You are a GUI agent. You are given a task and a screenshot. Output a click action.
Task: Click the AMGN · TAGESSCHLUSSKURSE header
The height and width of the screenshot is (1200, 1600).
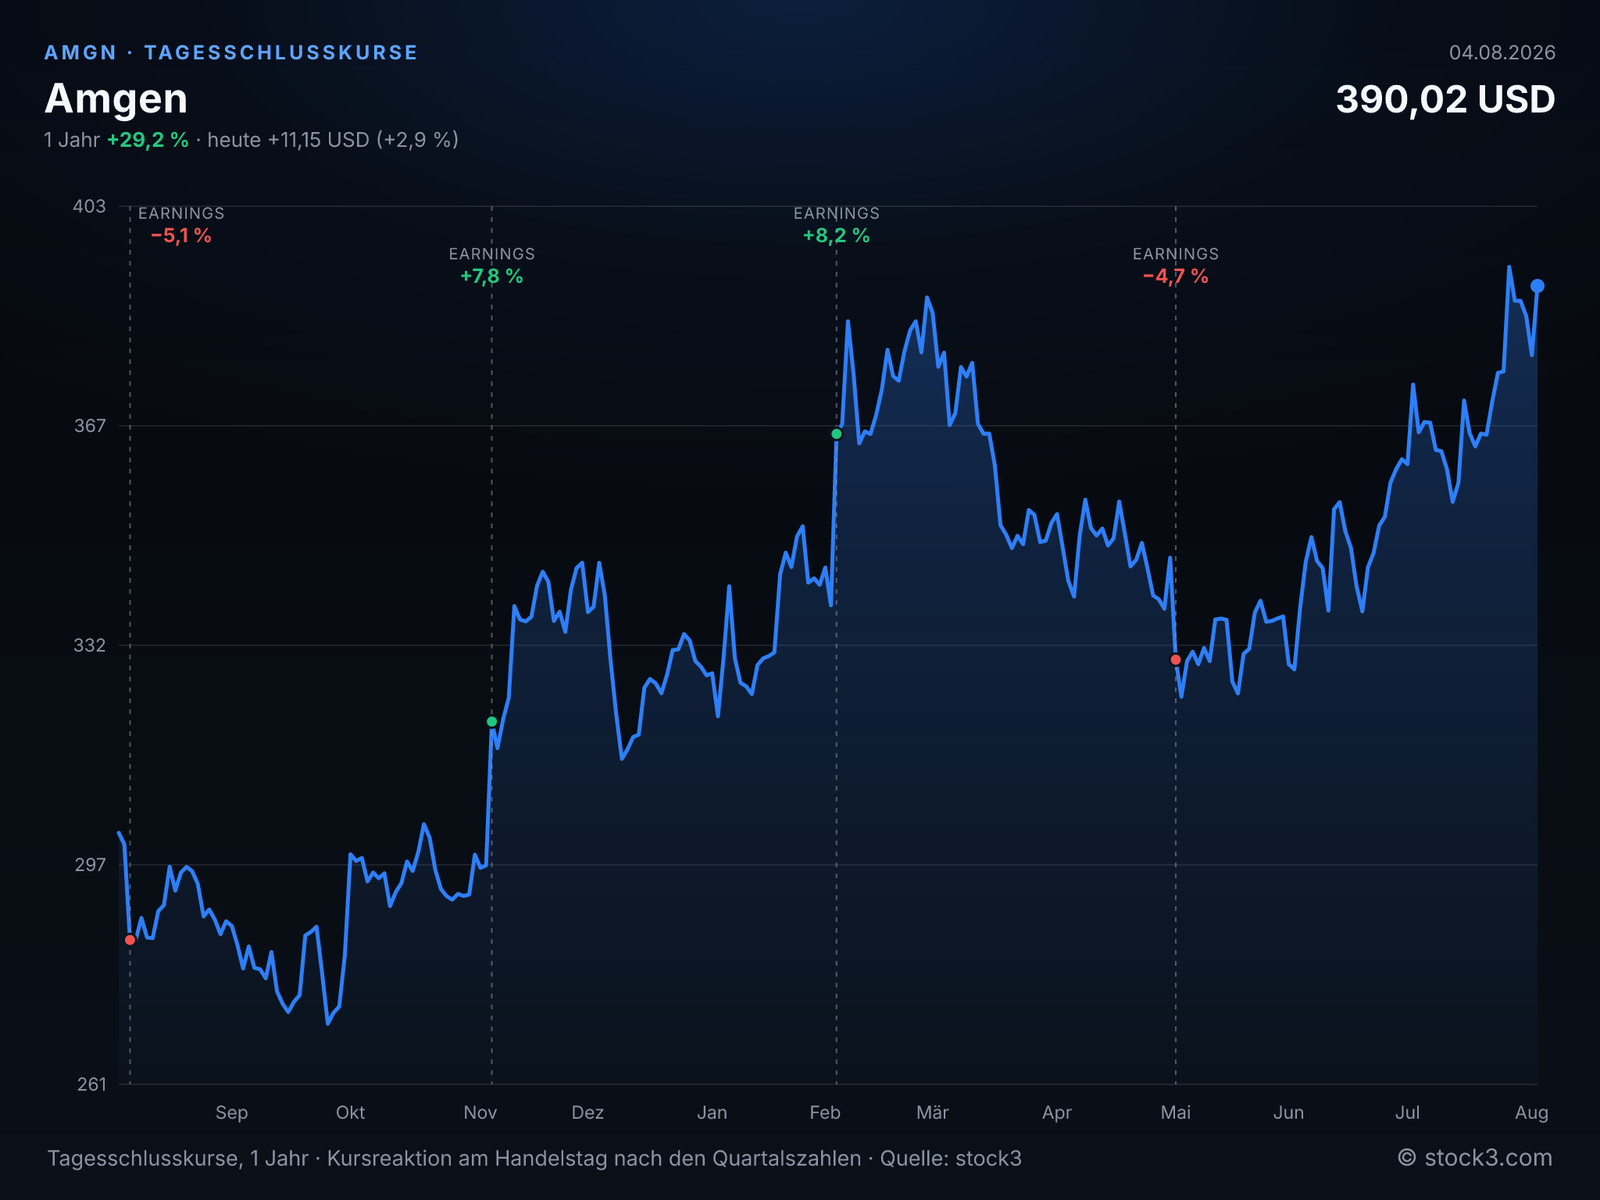click(x=231, y=53)
